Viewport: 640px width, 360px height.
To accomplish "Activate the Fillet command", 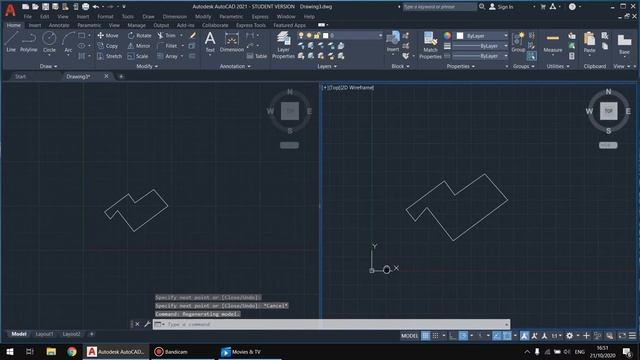I will [167, 46].
